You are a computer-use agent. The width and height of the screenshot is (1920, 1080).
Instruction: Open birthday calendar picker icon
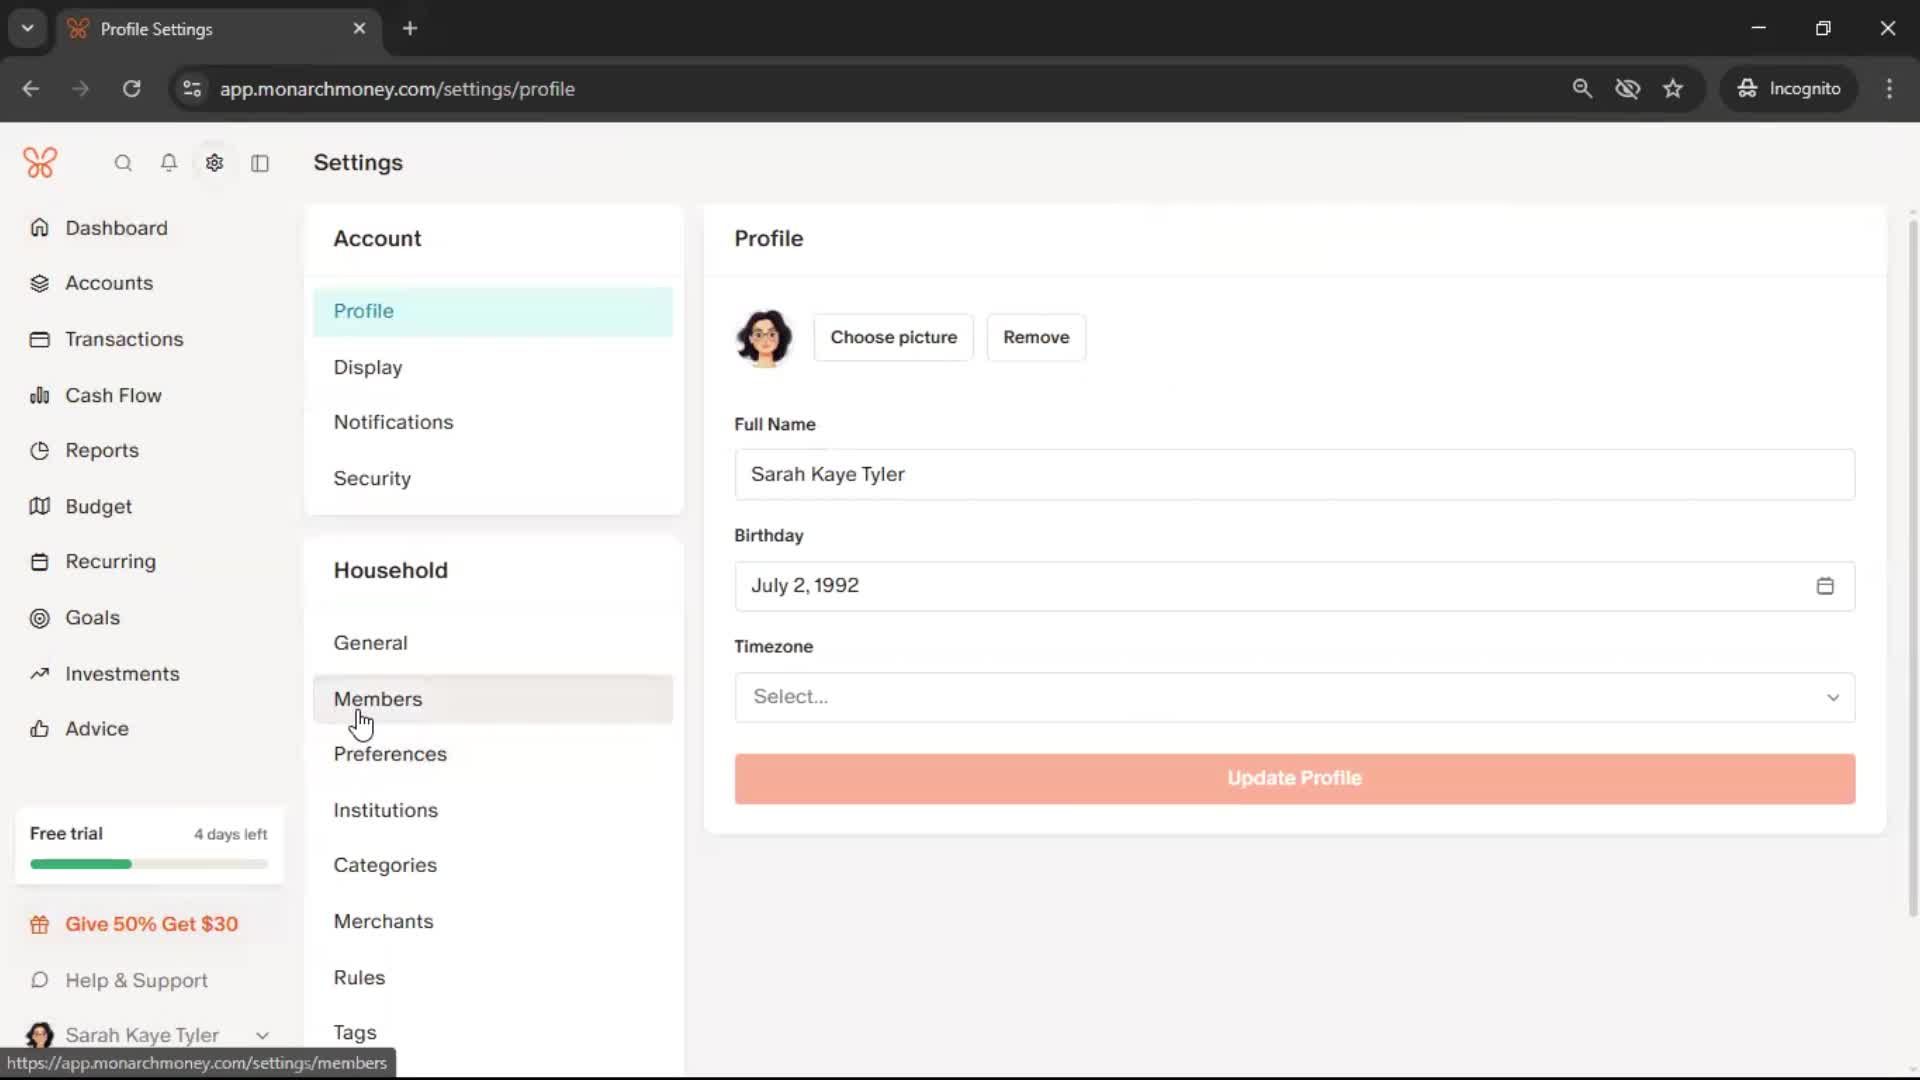(x=1824, y=586)
